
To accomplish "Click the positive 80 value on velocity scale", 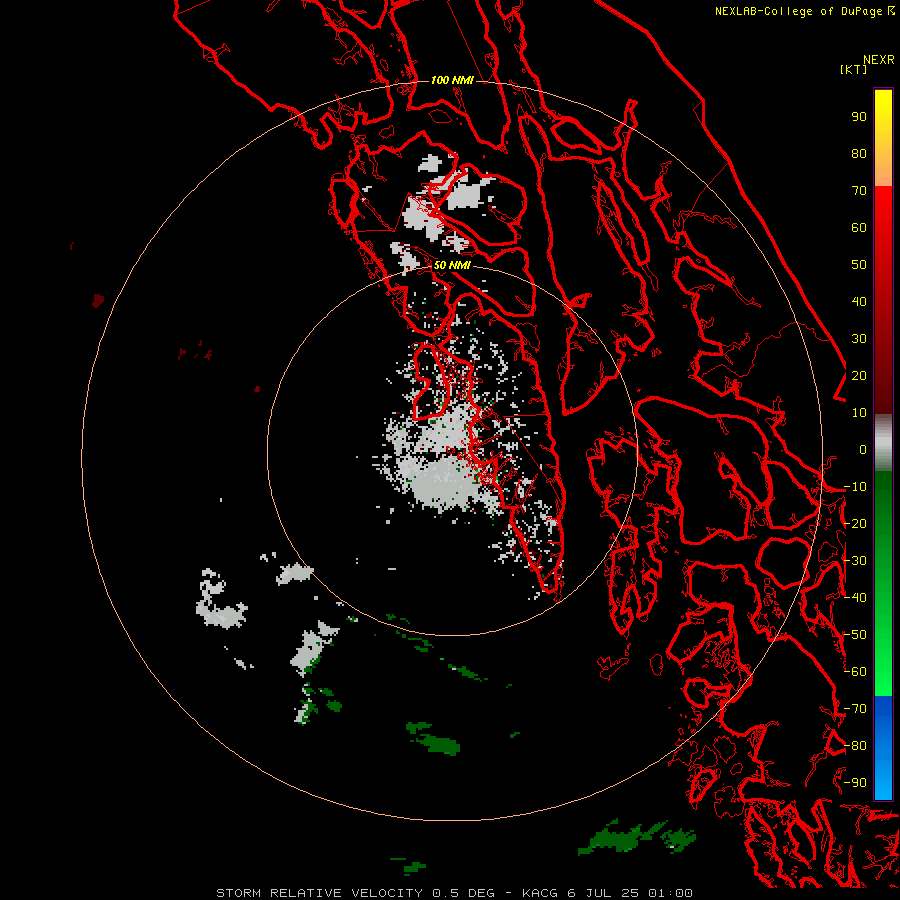I will coord(859,154).
